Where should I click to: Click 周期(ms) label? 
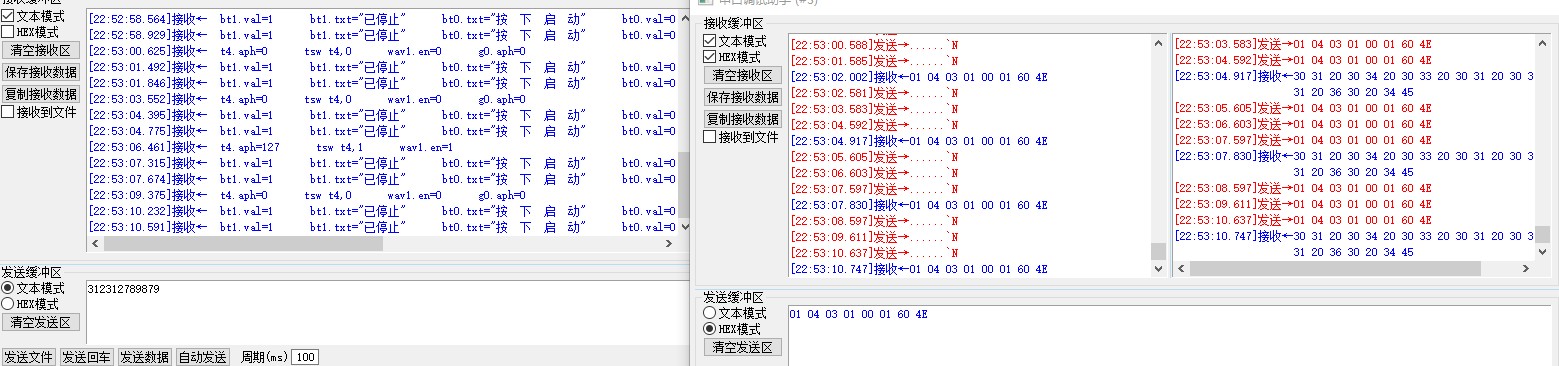click(264, 358)
